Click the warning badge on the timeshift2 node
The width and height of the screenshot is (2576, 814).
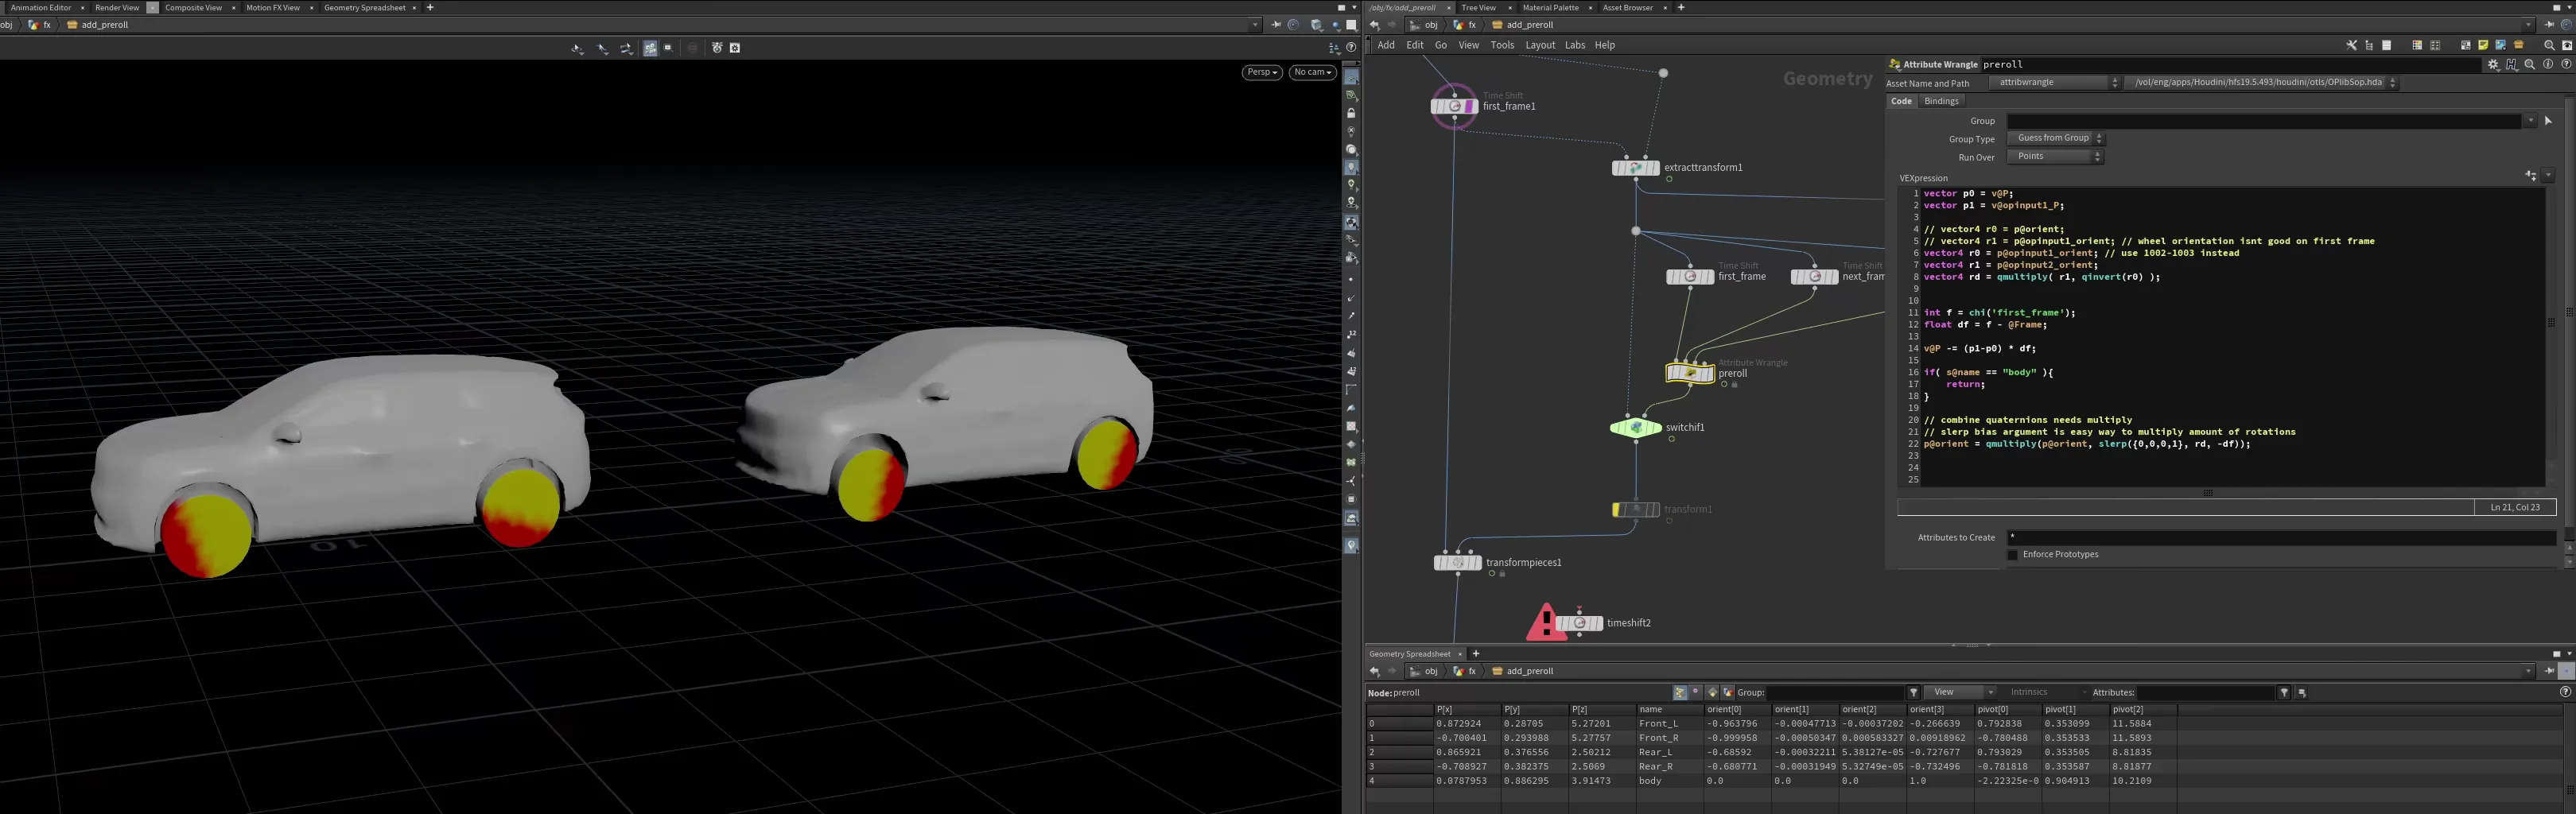pos(1548,622)
